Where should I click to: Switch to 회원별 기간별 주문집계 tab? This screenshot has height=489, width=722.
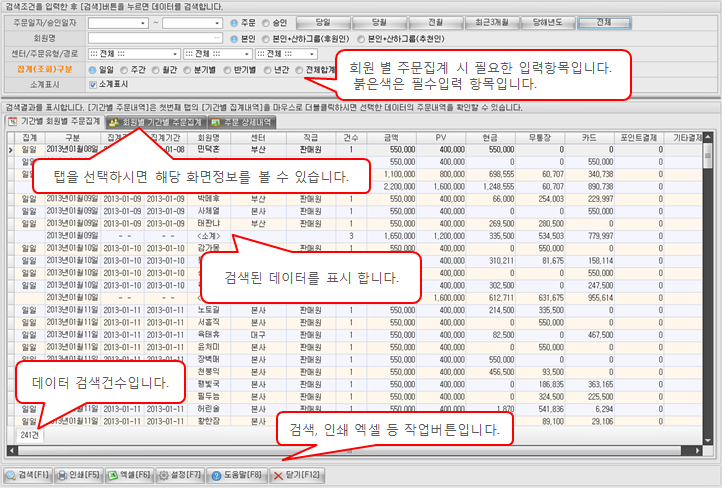157,122
